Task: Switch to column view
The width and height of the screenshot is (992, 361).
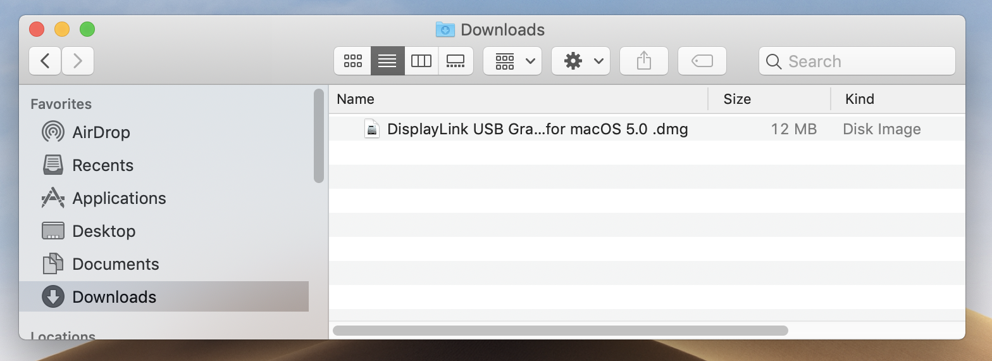Action: click(x=421, y=61)
